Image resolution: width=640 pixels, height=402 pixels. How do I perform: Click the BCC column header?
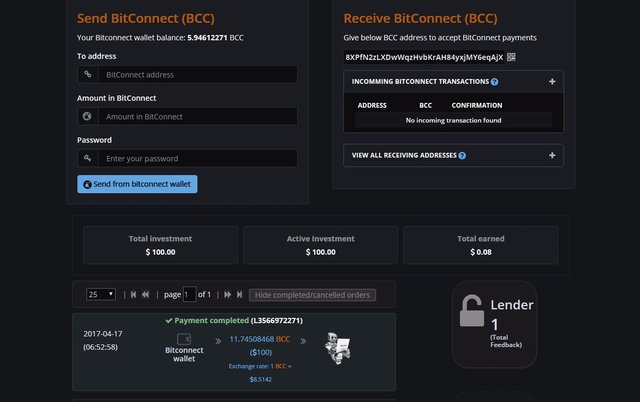pyautogui.click(x=425, y=105)
